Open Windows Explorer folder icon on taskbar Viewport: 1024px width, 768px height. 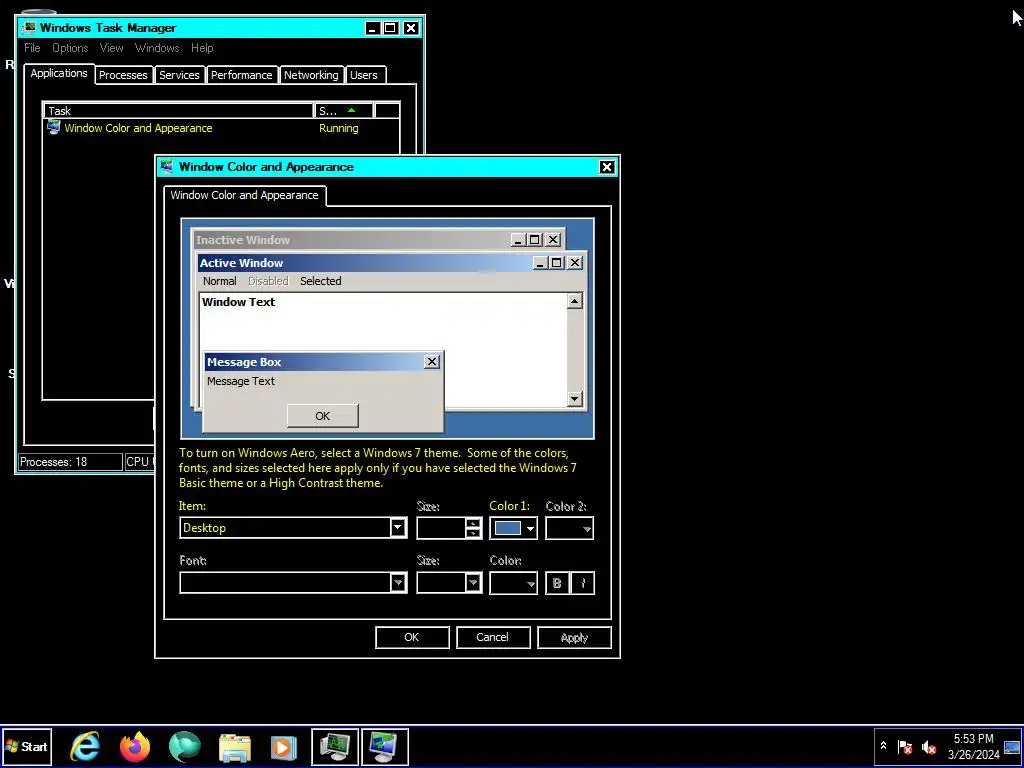point(234,747)
